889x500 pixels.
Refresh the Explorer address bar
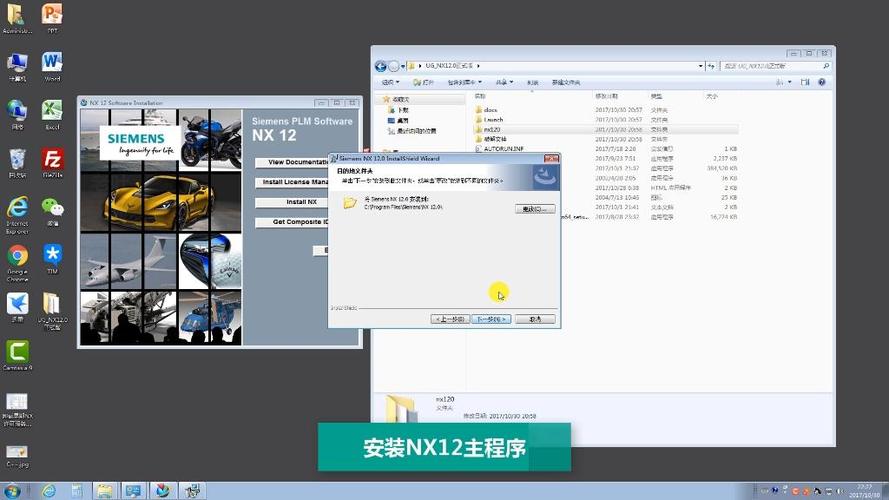point(711,66)
